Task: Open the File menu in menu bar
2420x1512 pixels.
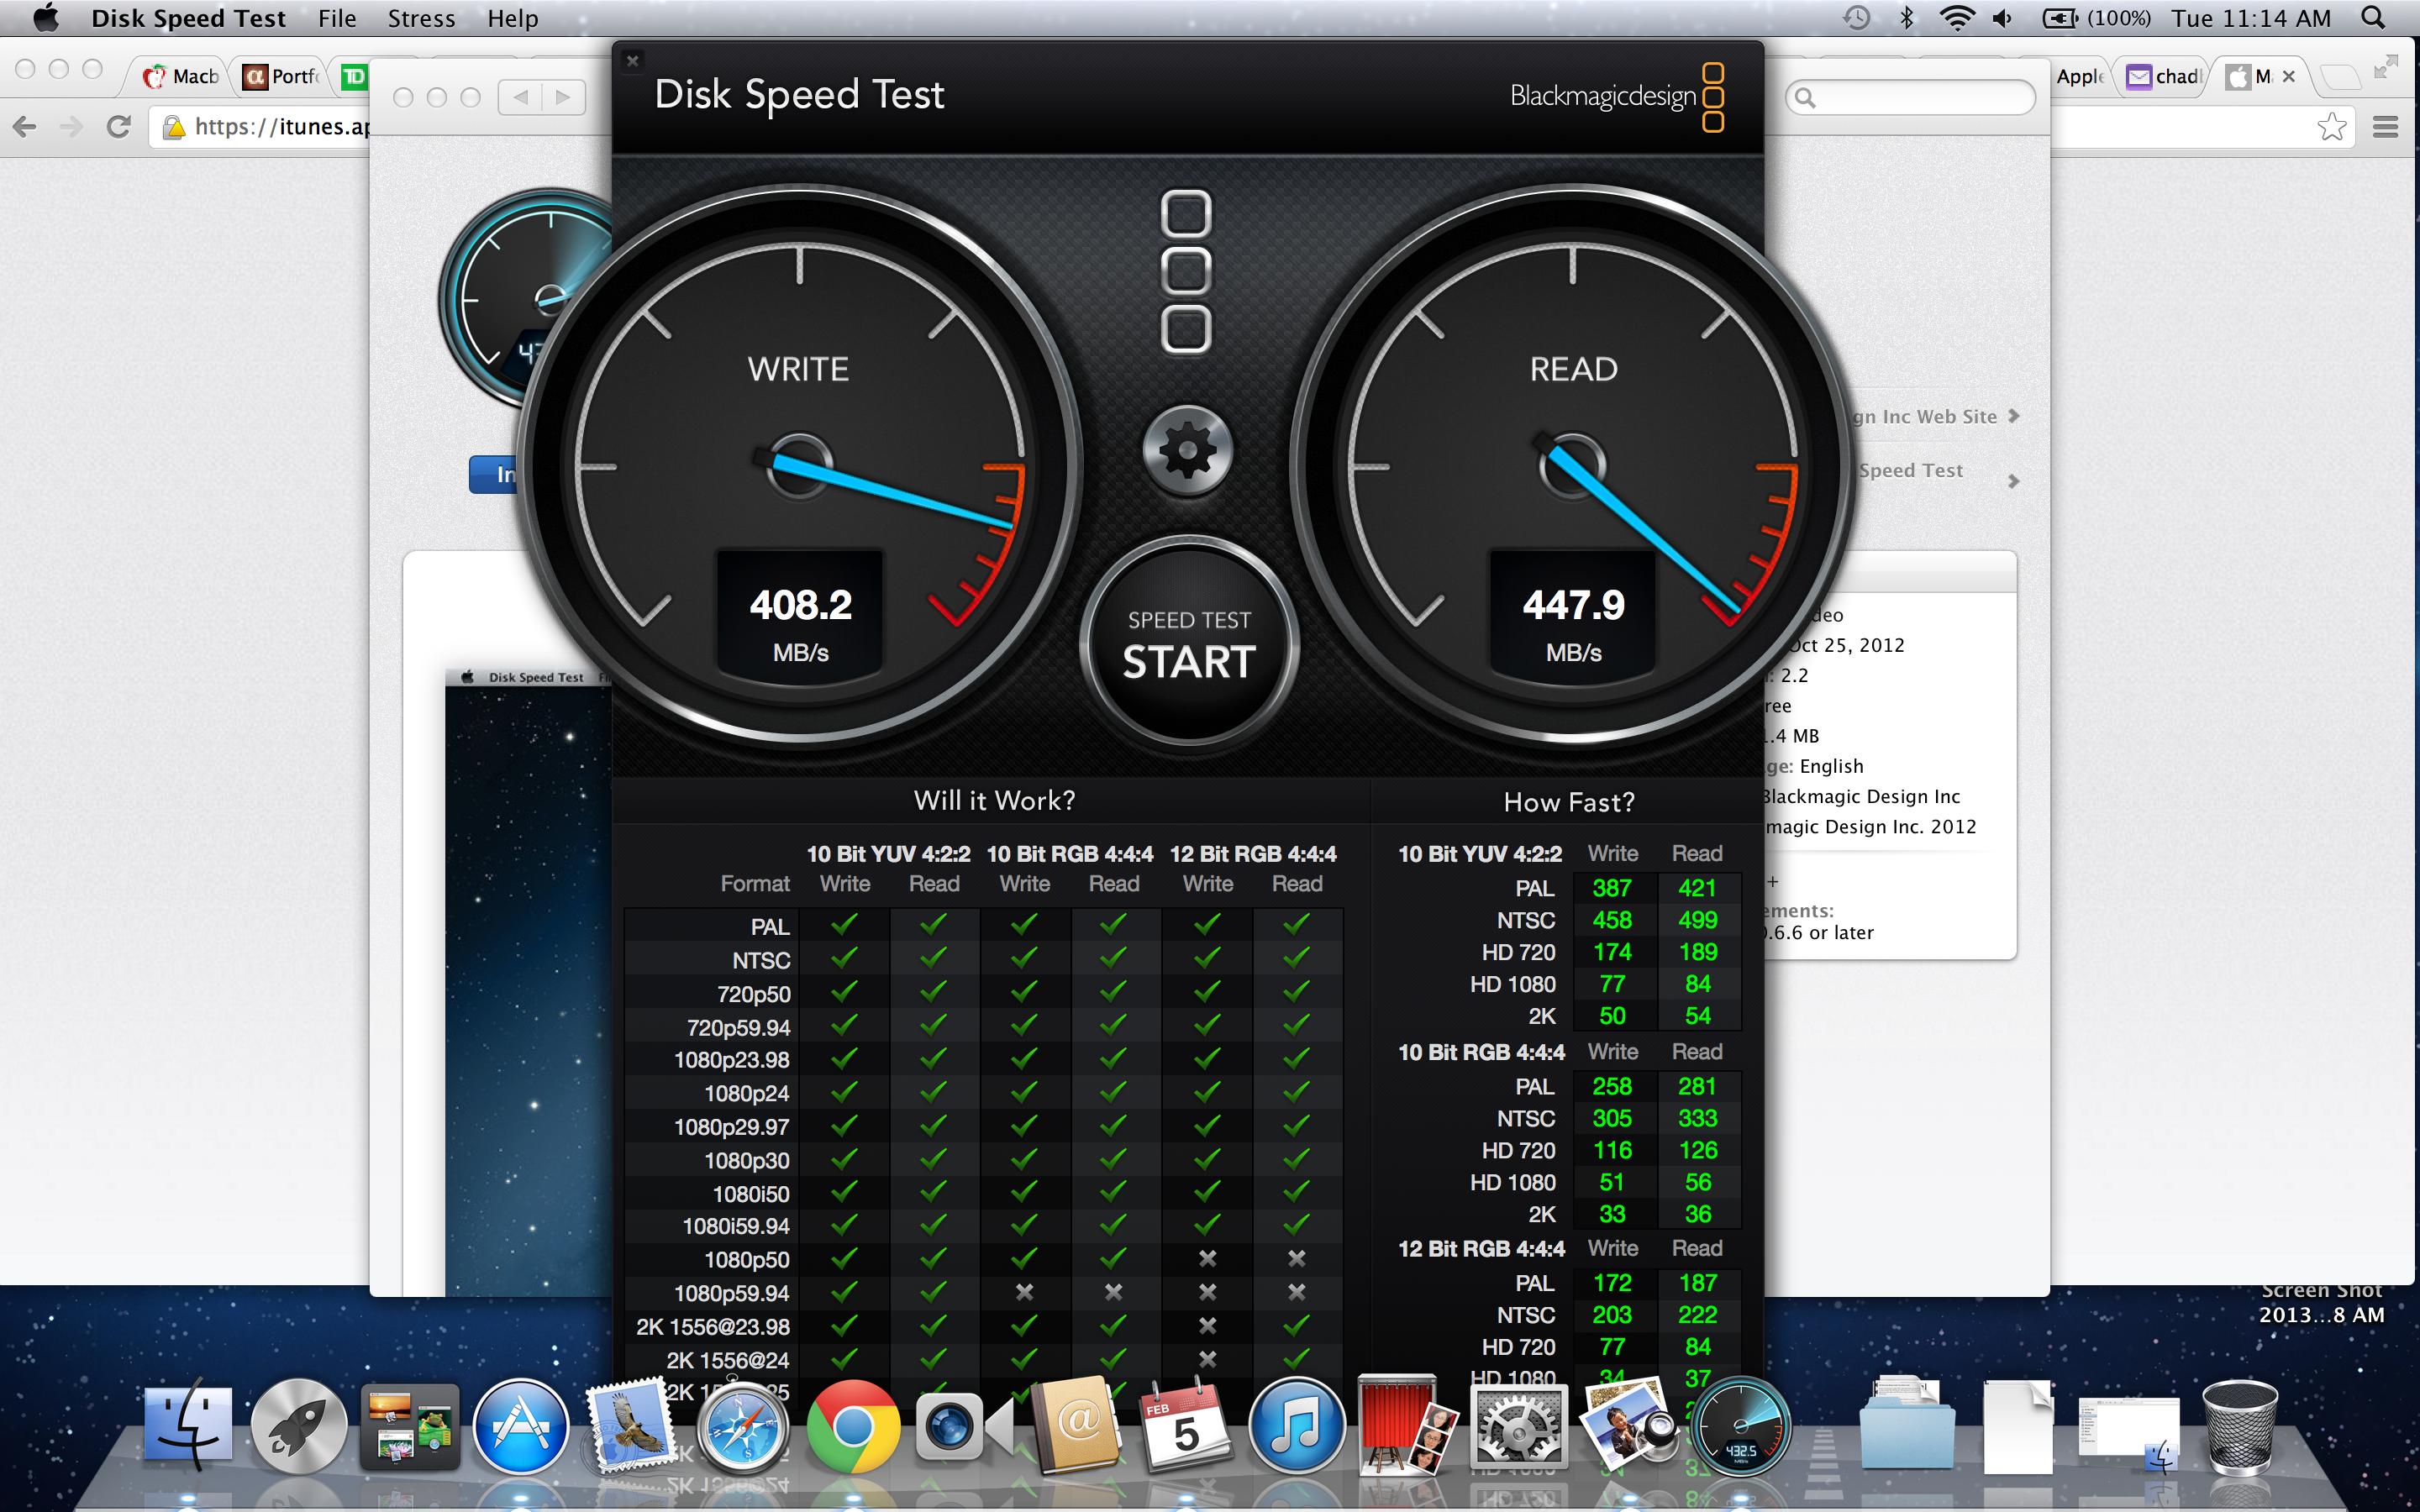Action: (x=337, y=18)
